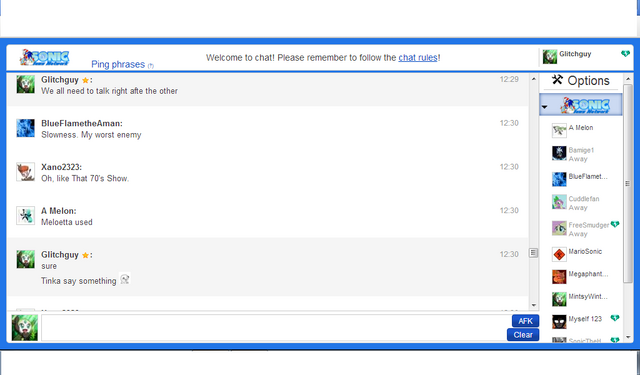
Task: Click A Melon's avatar in user list
Action: pos(559,131)
